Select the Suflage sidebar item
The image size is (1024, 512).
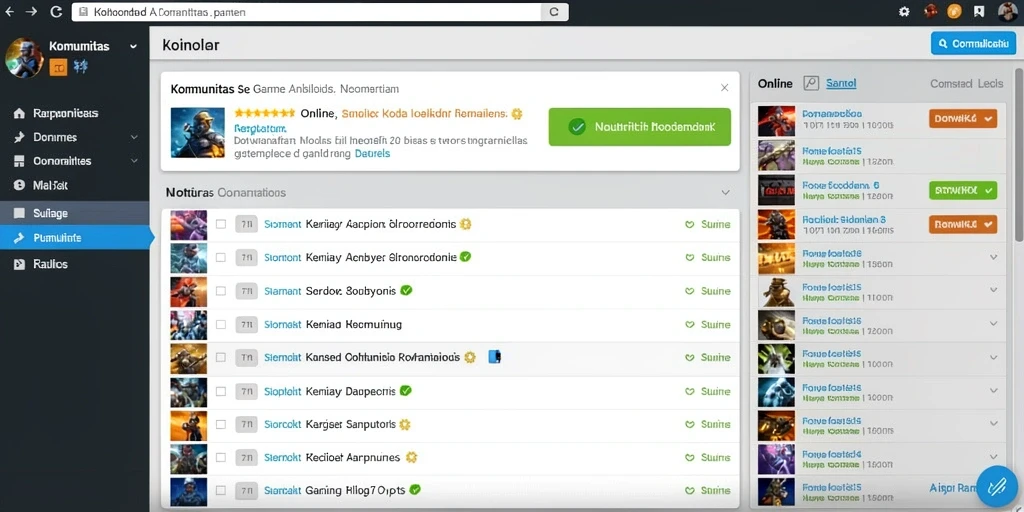pos(75,213)
